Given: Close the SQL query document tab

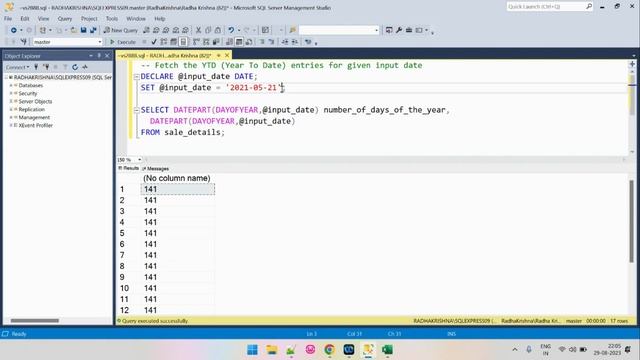Looking at the screenshot, I should tap(227, 56).
